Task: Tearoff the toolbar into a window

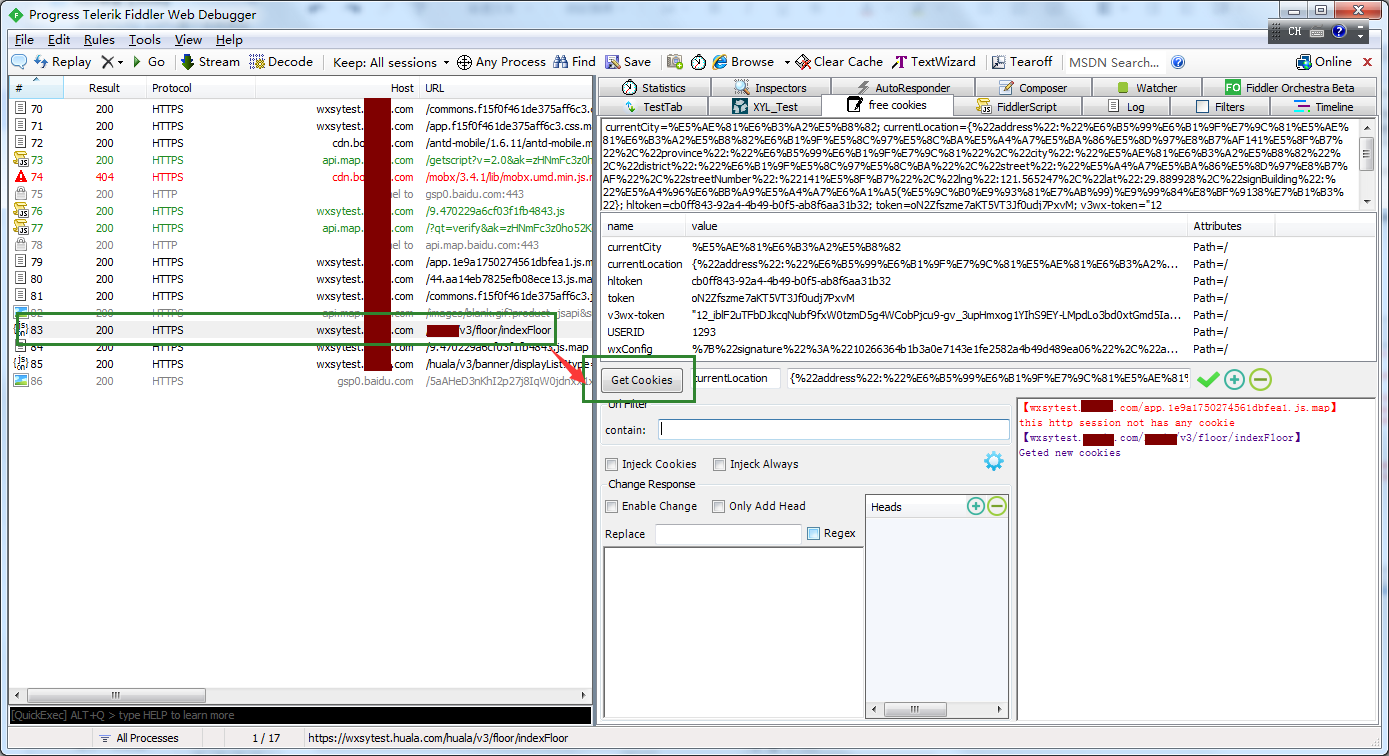Action: click(1021, 62)
